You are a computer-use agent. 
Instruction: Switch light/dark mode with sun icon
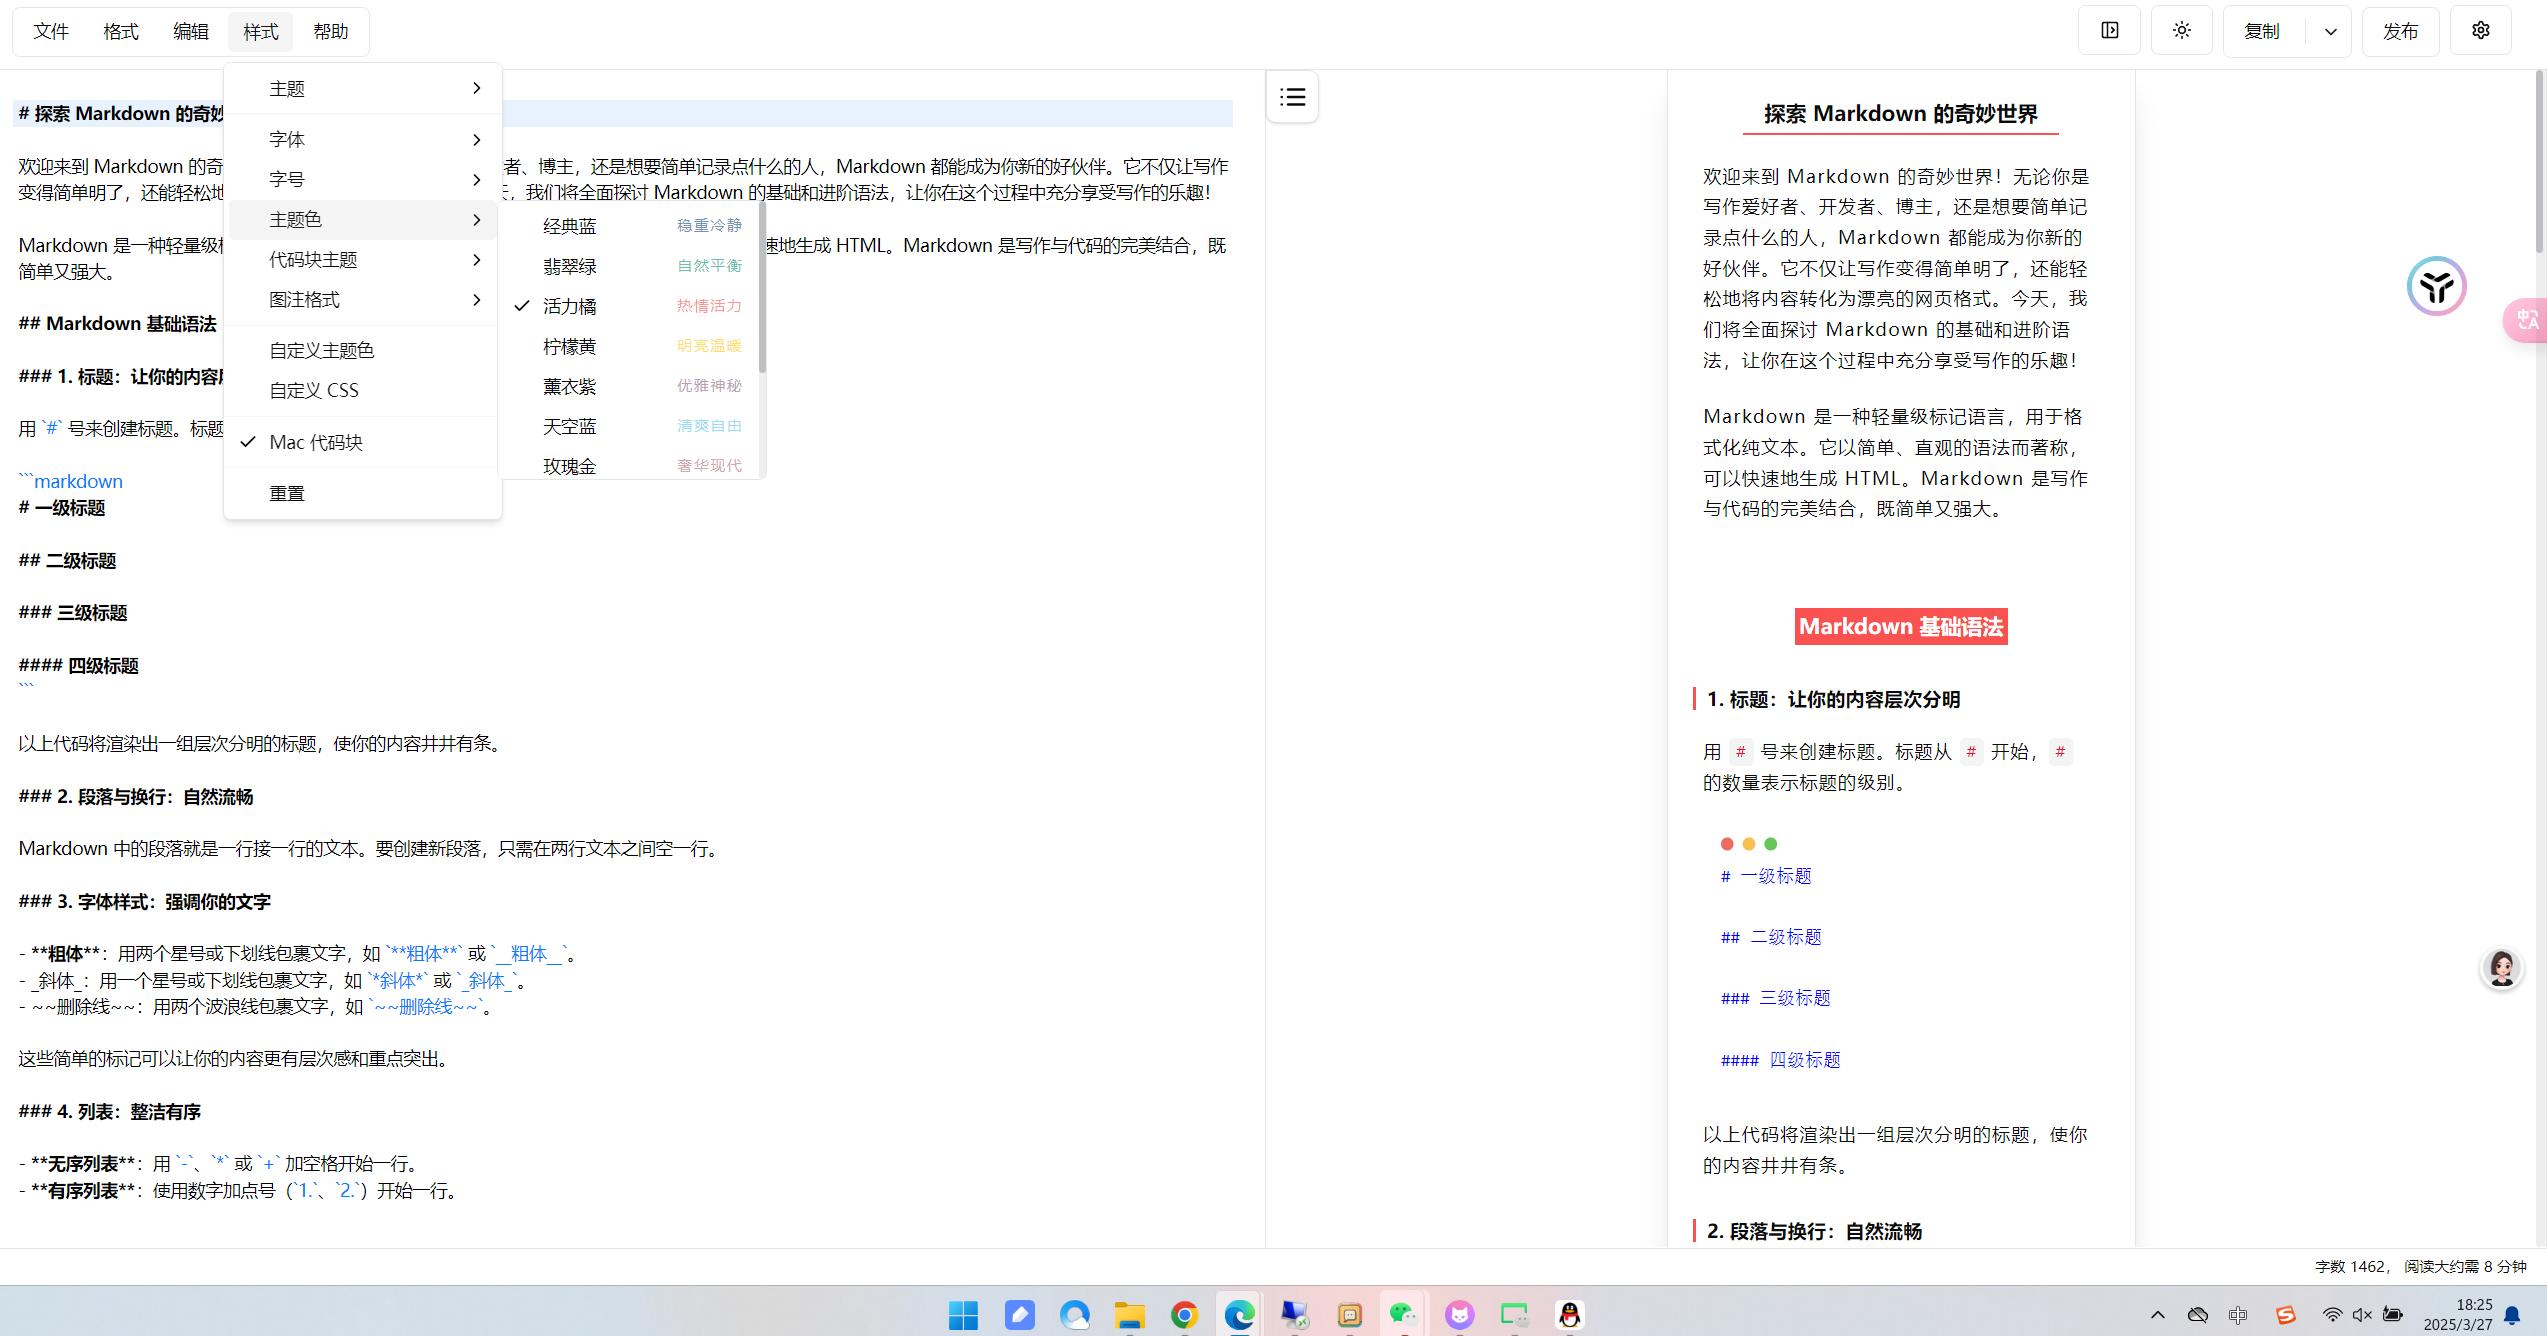click(x=2181, y=31)
